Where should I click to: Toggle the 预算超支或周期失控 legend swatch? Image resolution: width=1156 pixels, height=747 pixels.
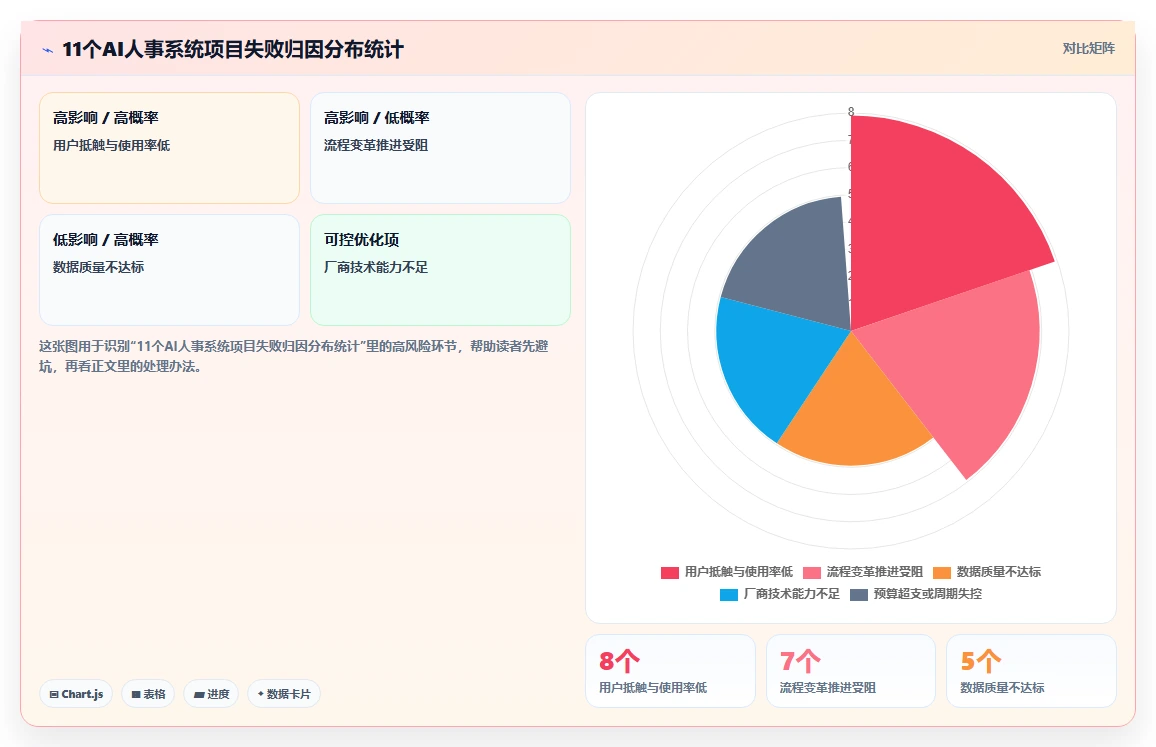click(x=859, y=594)
